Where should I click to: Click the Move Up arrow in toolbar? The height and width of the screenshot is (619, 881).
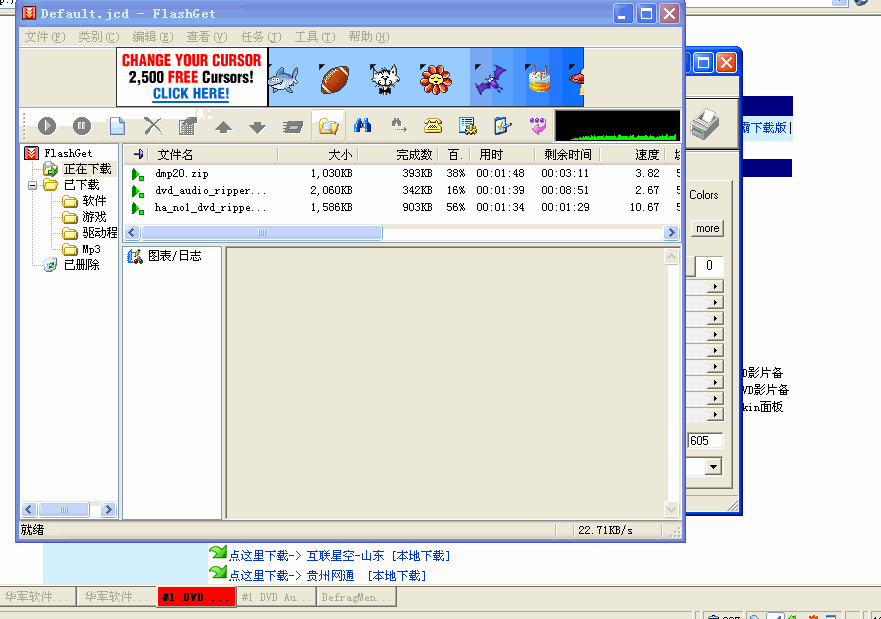pos(223,127)
